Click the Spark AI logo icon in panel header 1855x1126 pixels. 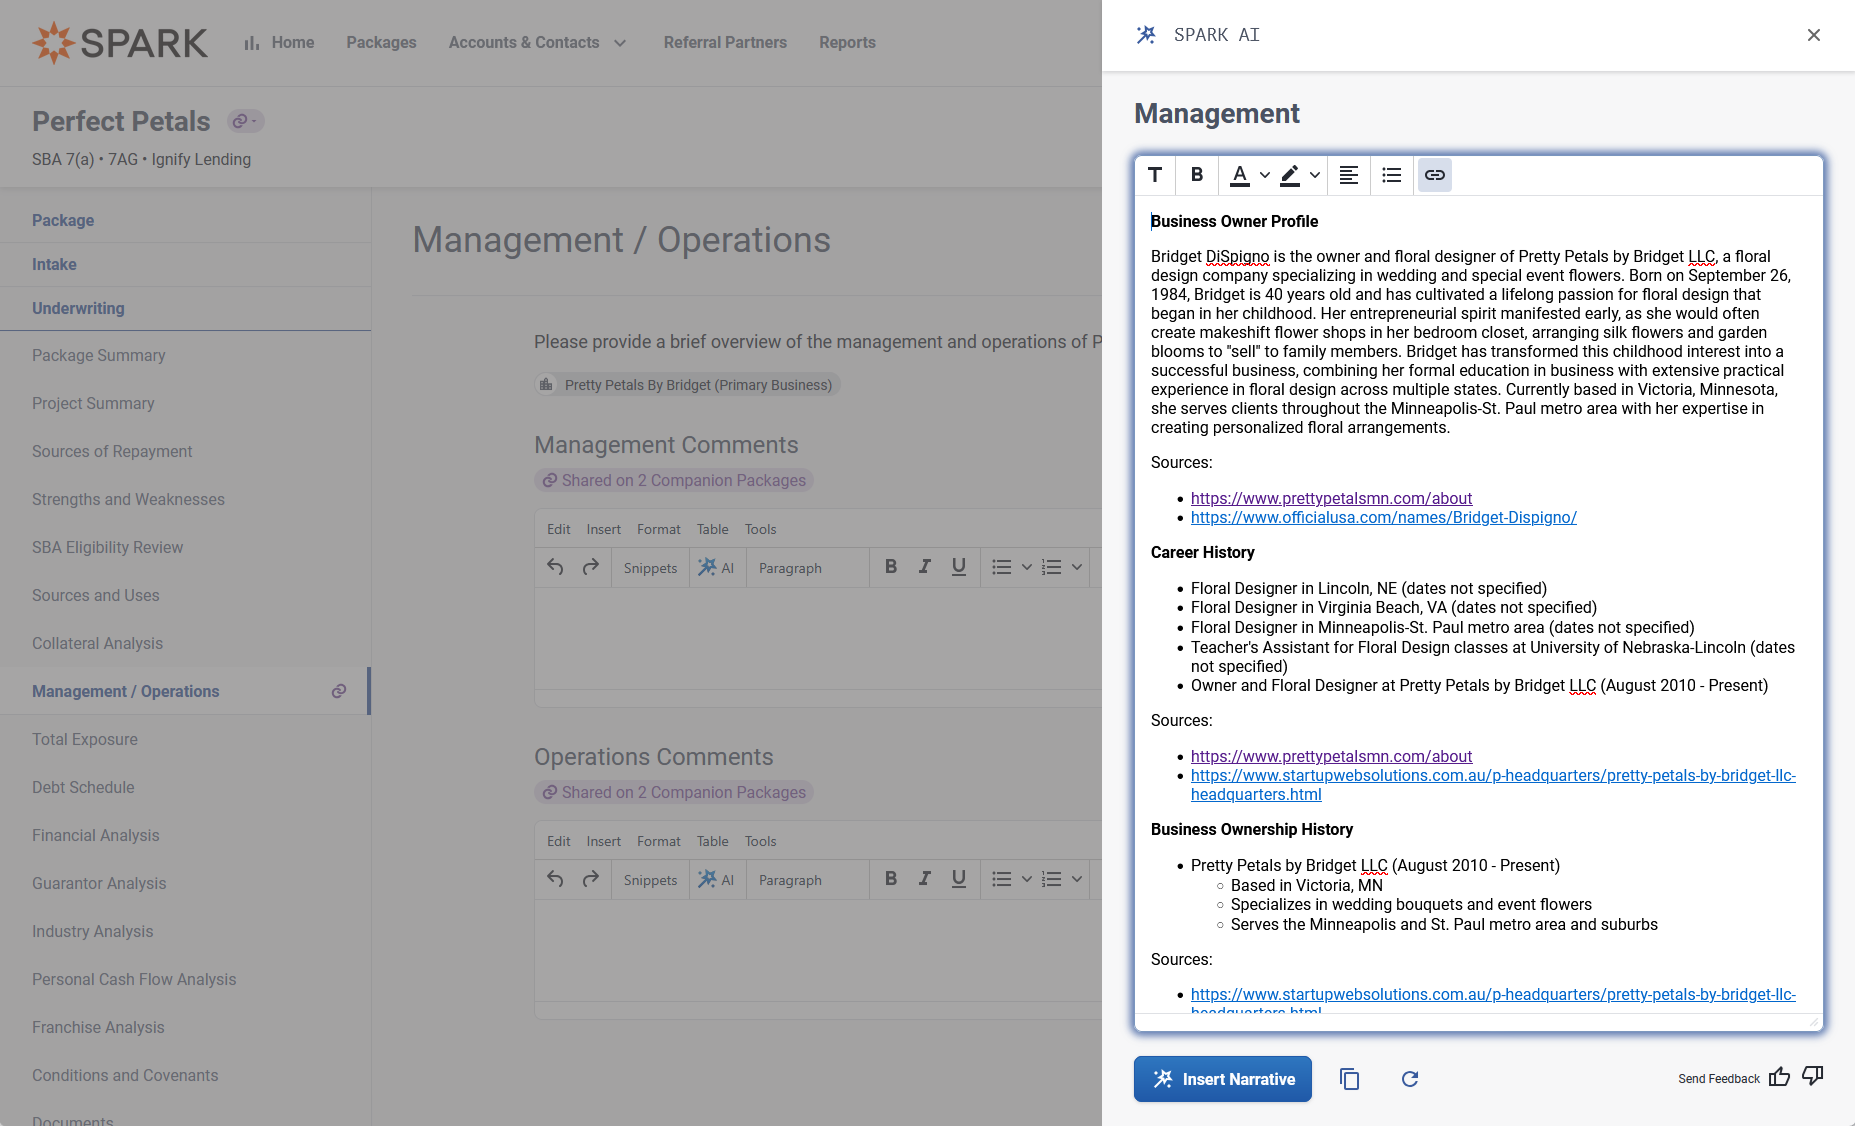(x=1146, y=35)
